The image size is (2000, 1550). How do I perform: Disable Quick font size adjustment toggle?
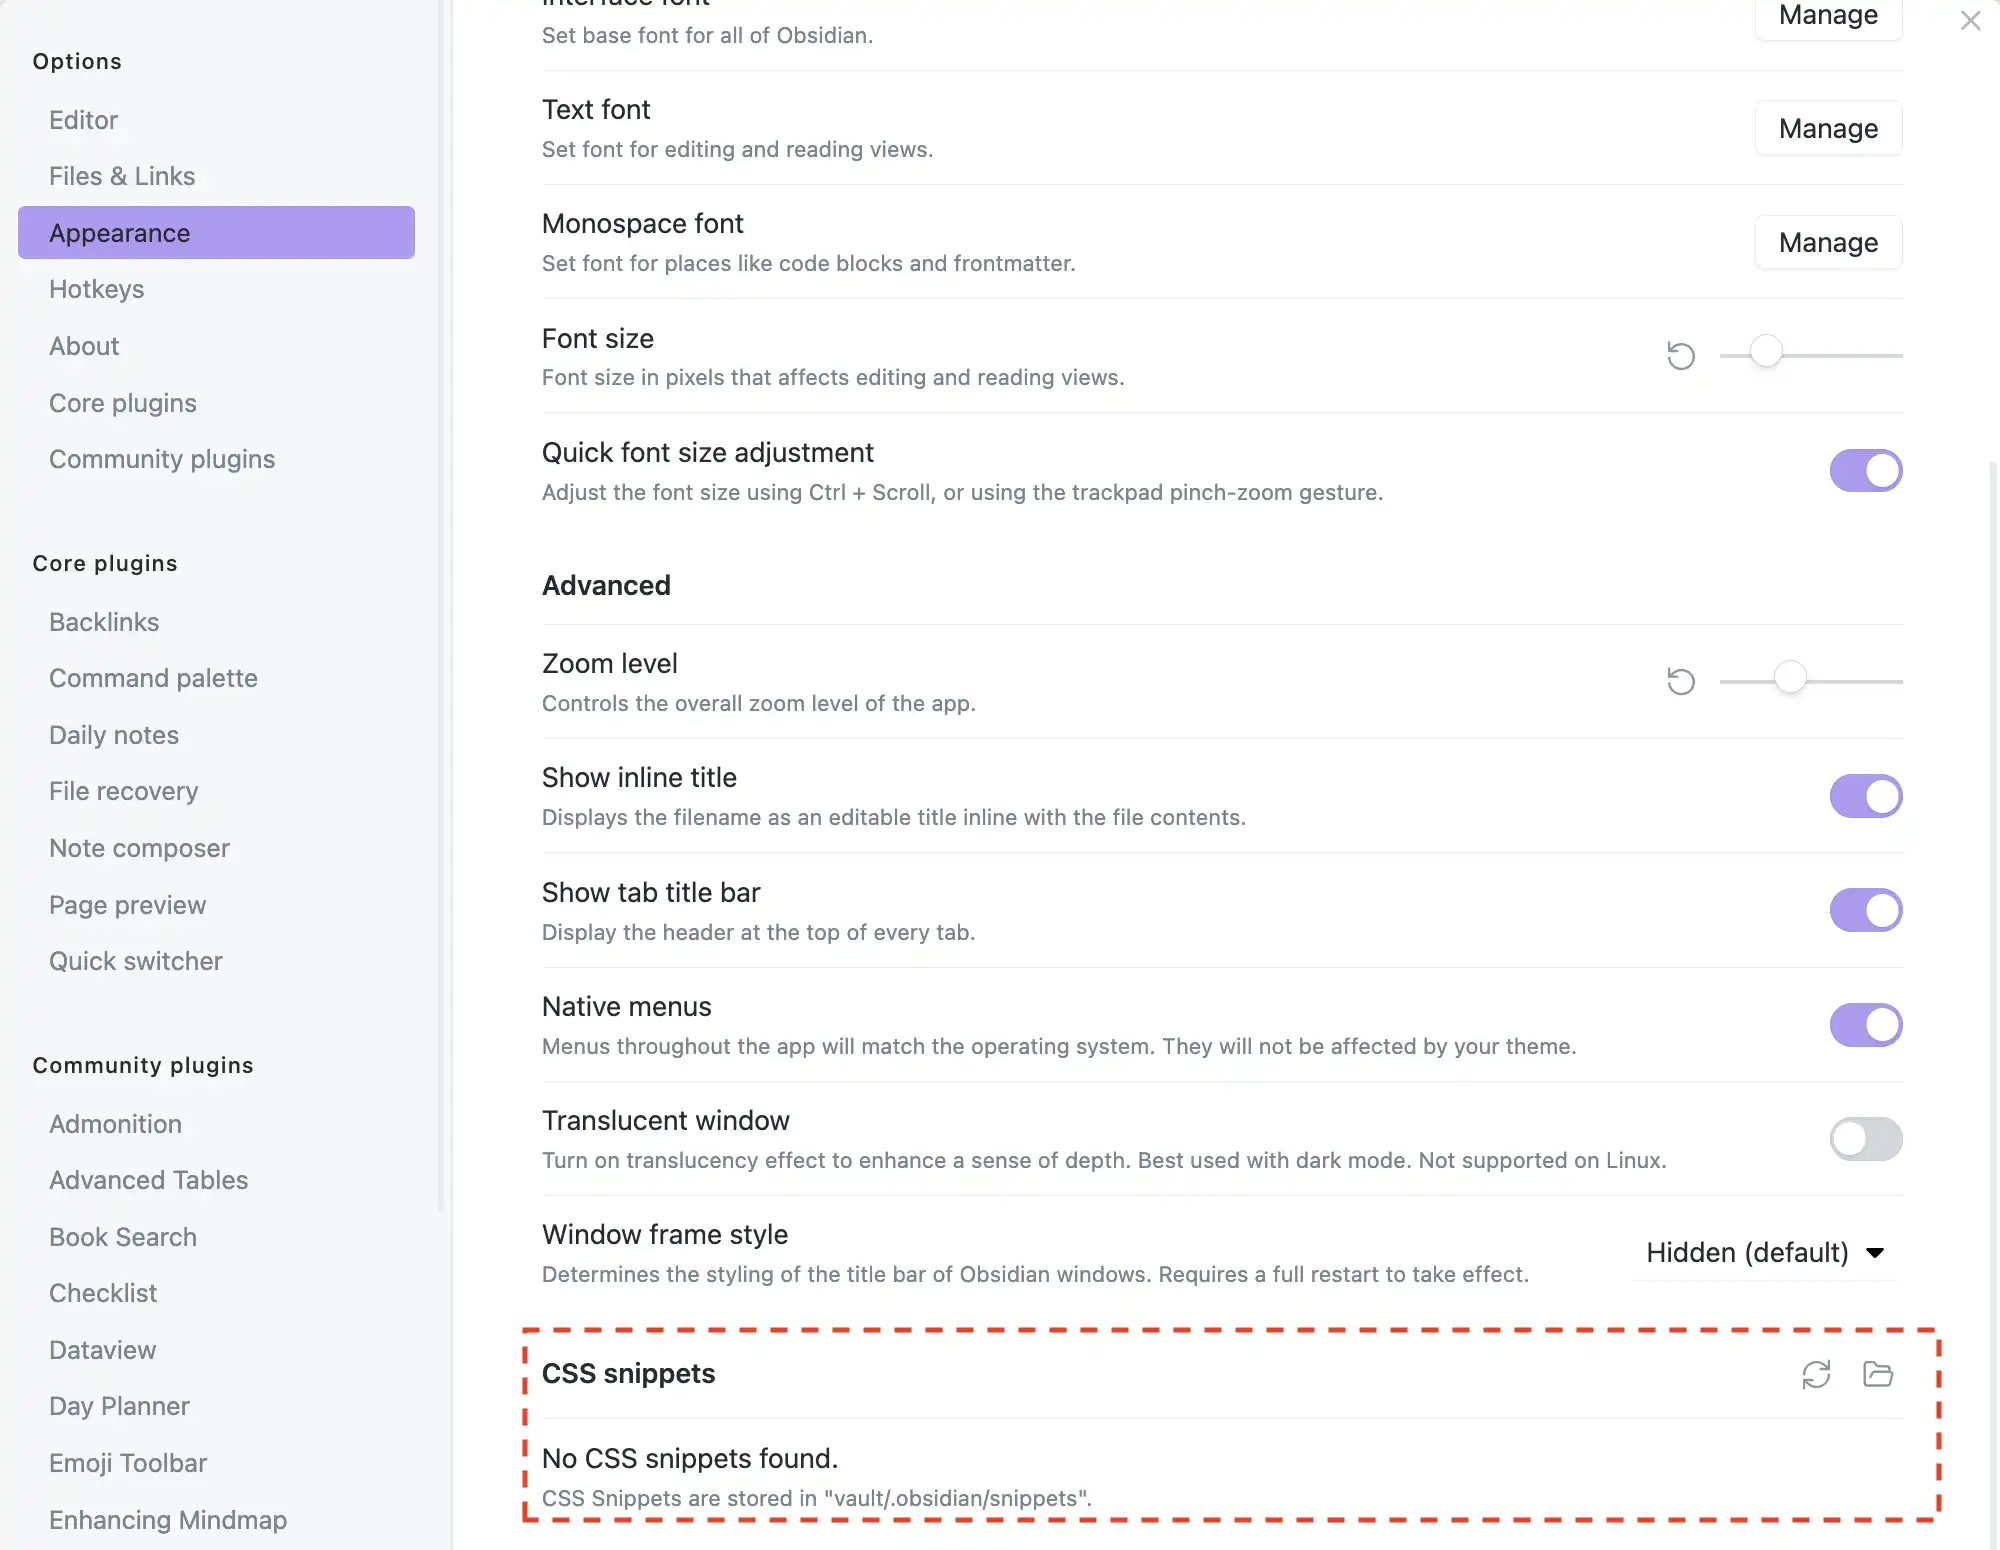click(x=1865, y=471)
